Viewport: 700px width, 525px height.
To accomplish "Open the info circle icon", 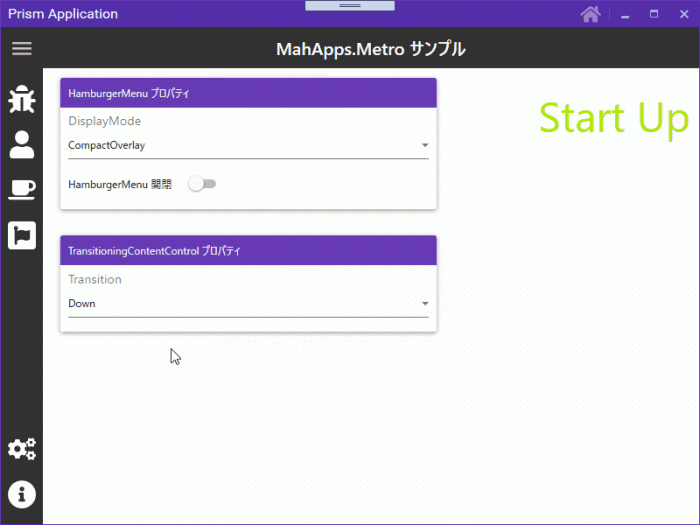I will pos(21,494).
